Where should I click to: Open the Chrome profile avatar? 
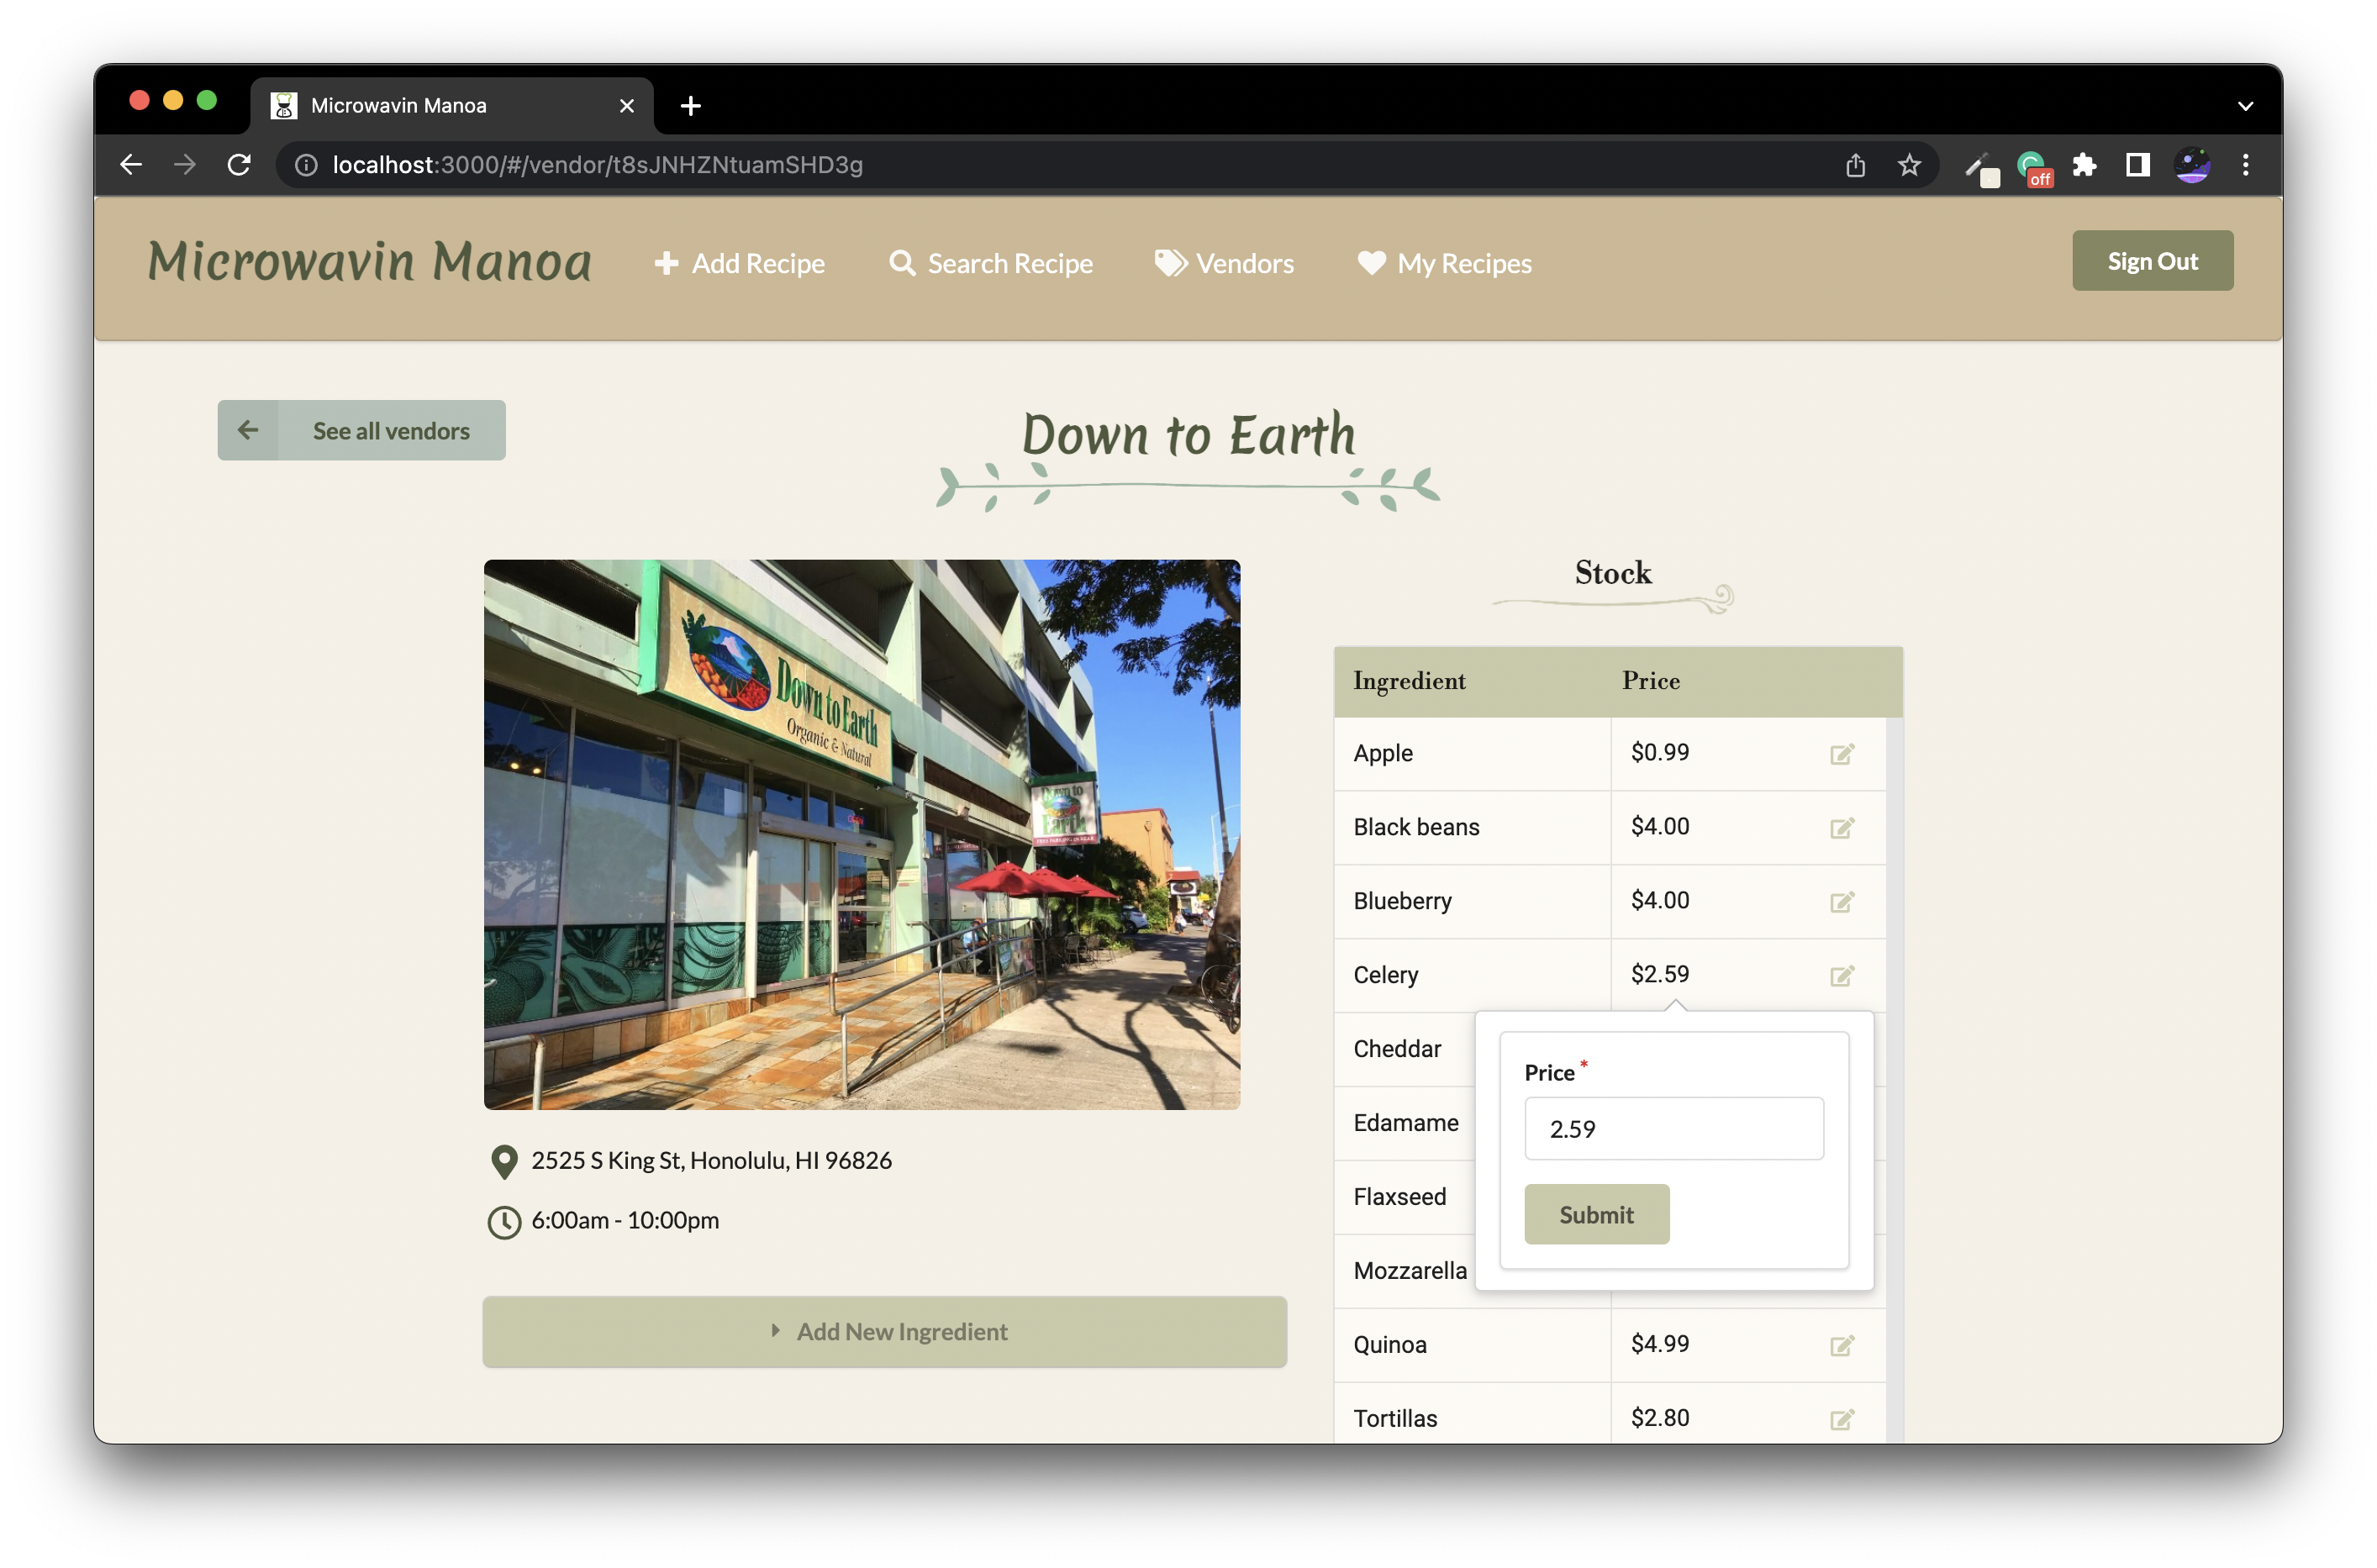click(2193, 165)
